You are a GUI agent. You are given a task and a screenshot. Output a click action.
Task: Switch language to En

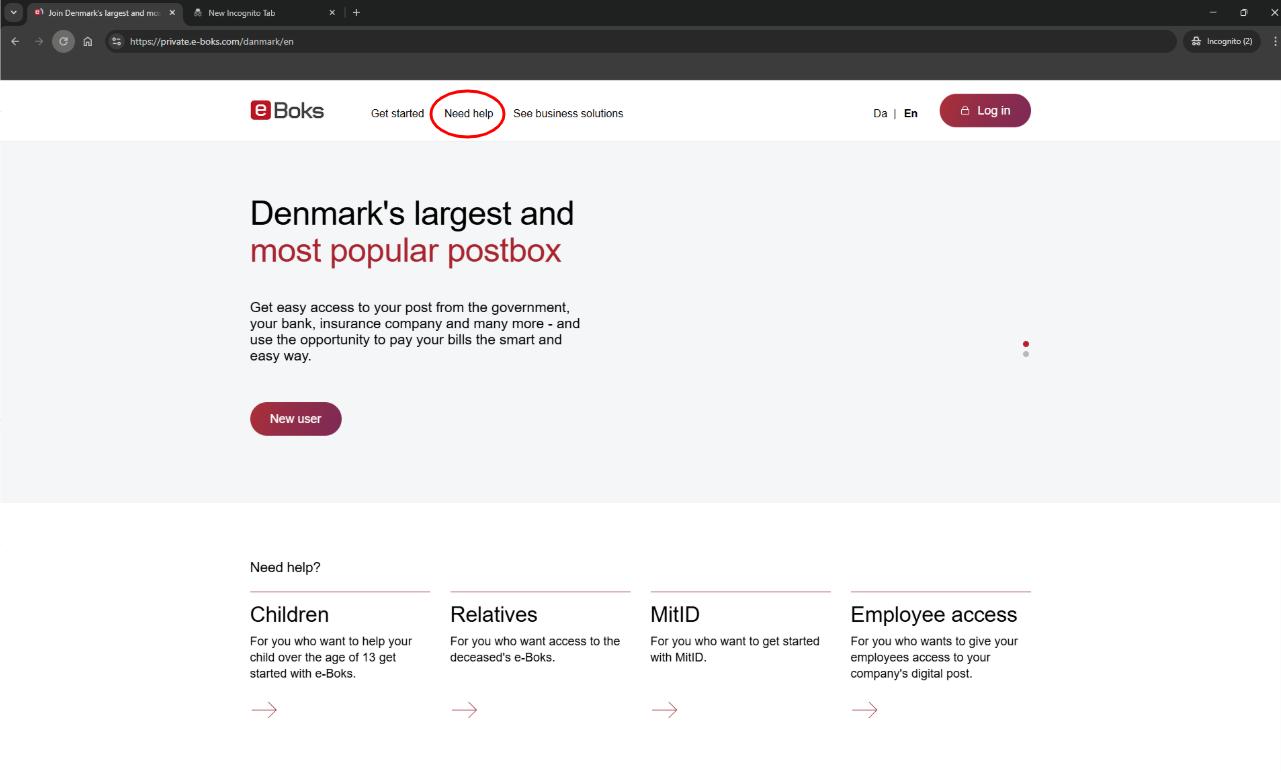911,114
